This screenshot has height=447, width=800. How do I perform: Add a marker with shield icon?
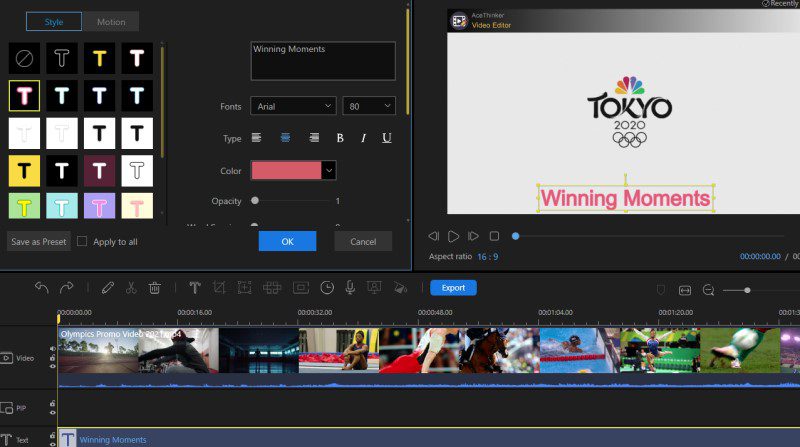(661, 290)
